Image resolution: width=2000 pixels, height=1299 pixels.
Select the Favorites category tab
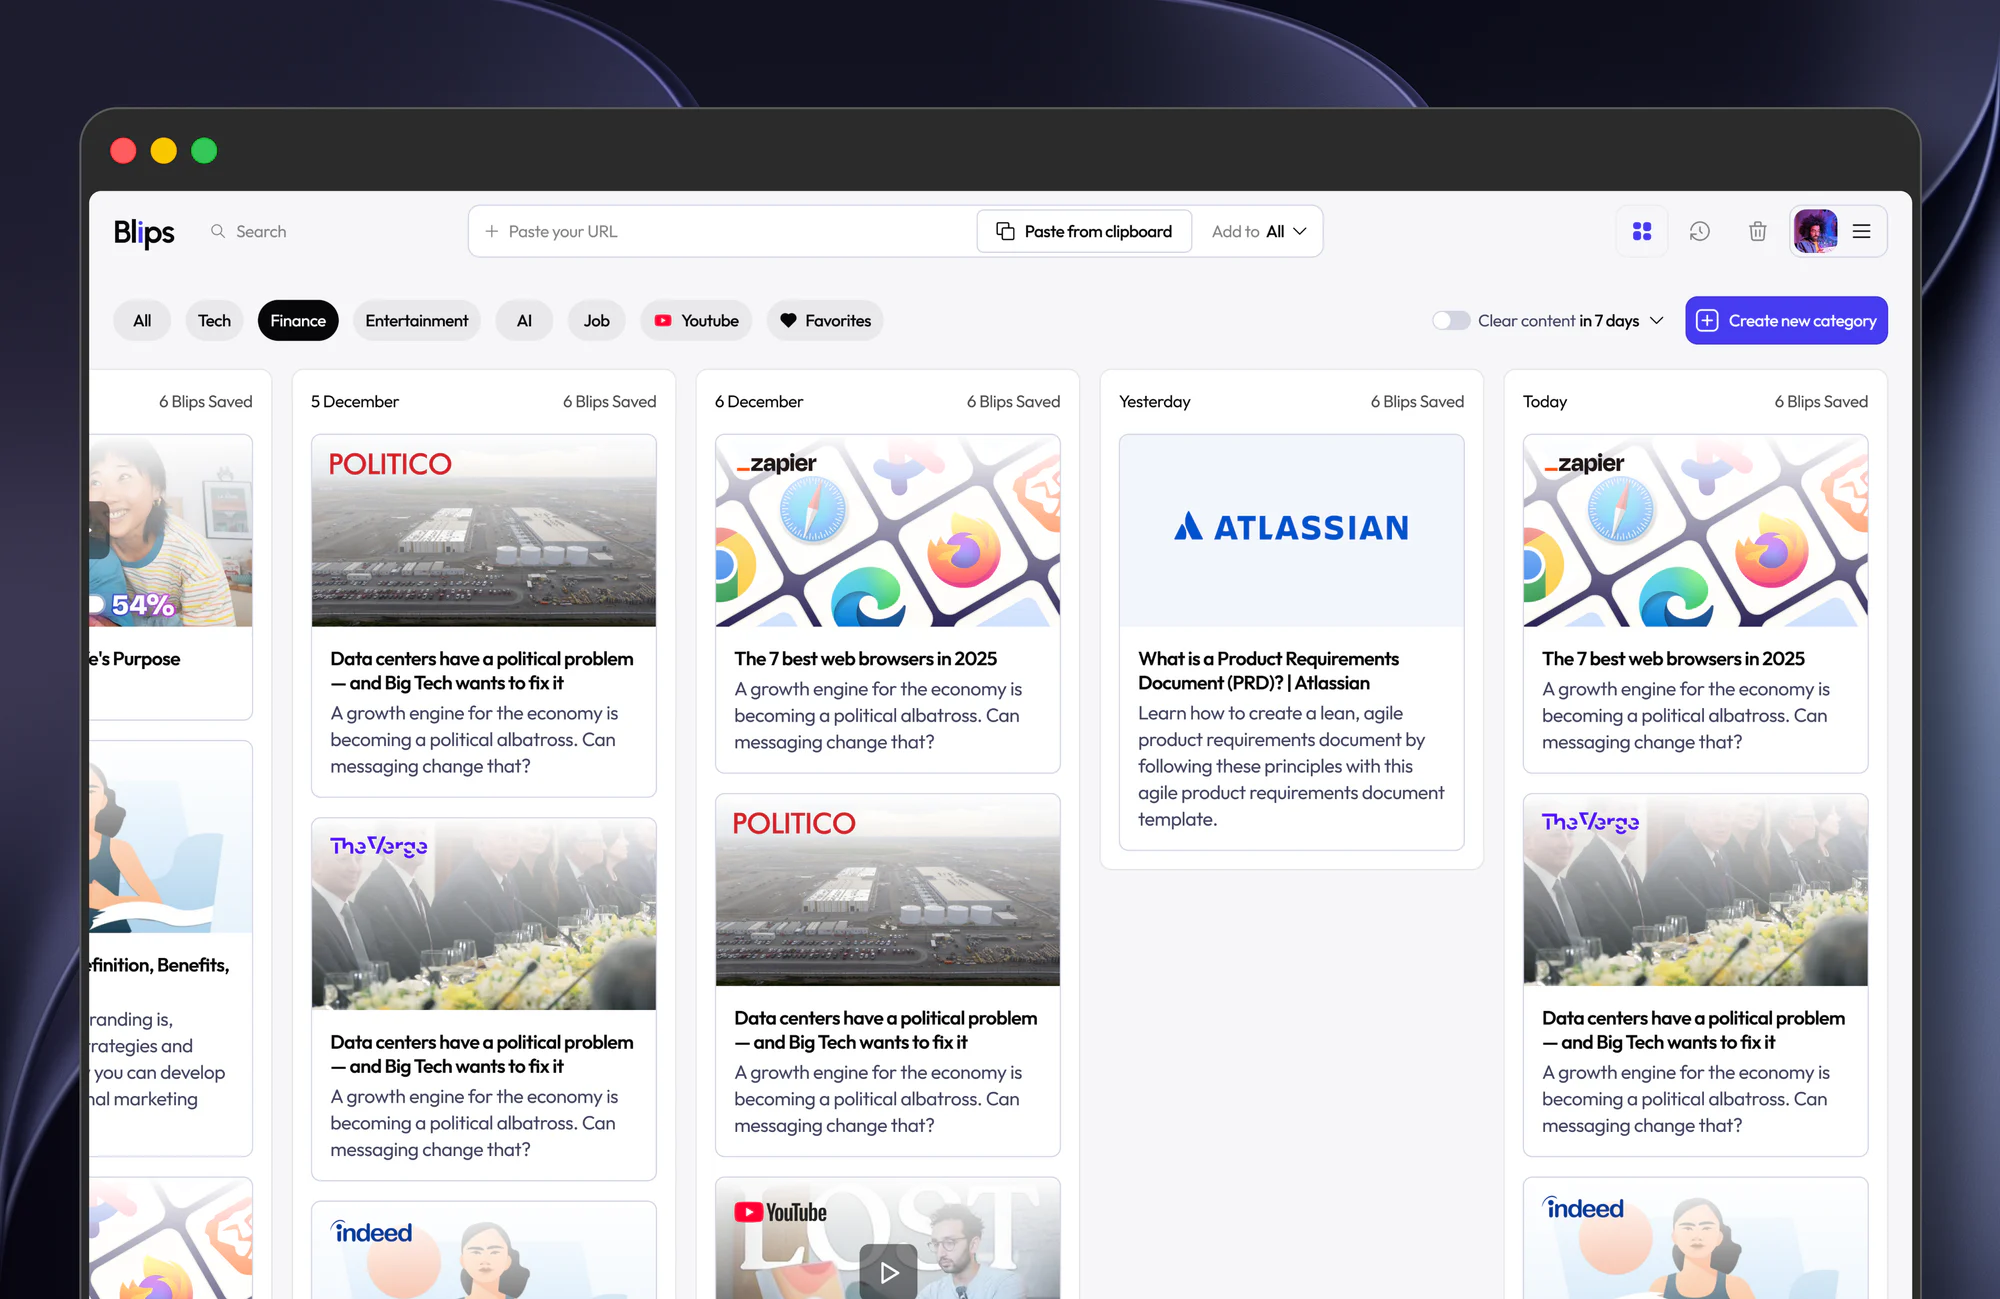pyautogui.click(x=825, y=321)
